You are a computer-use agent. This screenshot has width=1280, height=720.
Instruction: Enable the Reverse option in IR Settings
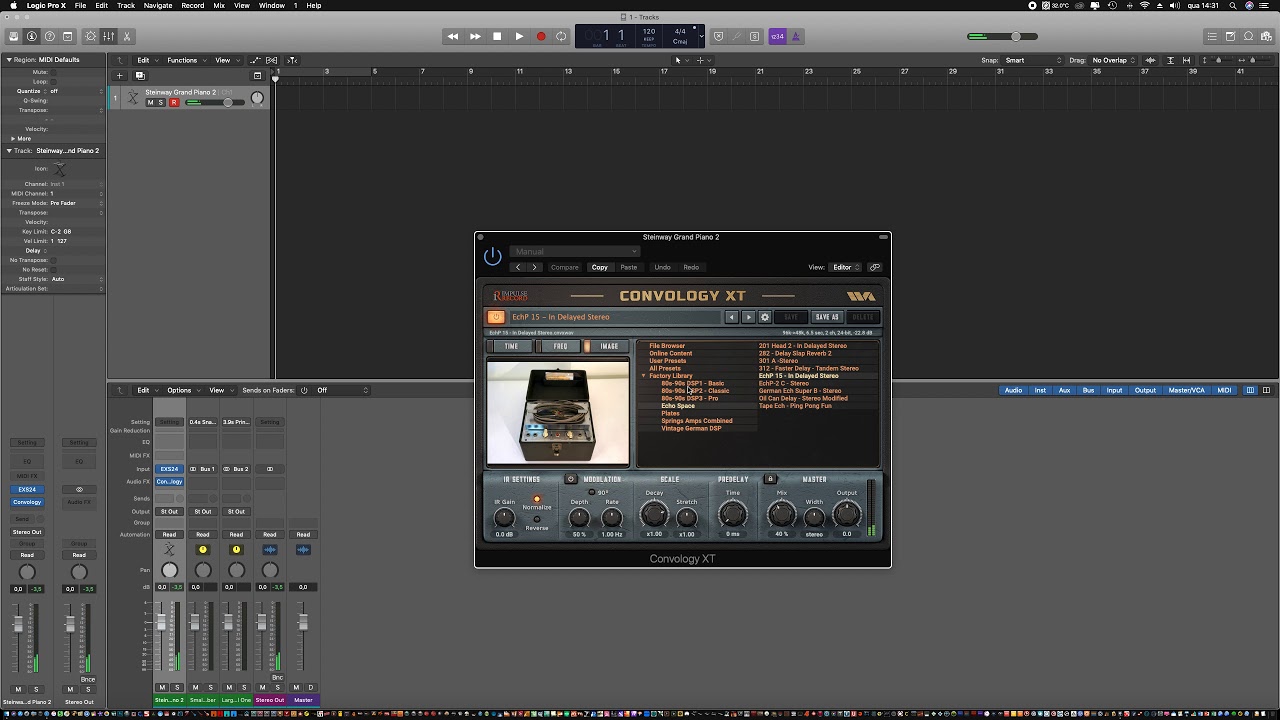coord(537,520)
